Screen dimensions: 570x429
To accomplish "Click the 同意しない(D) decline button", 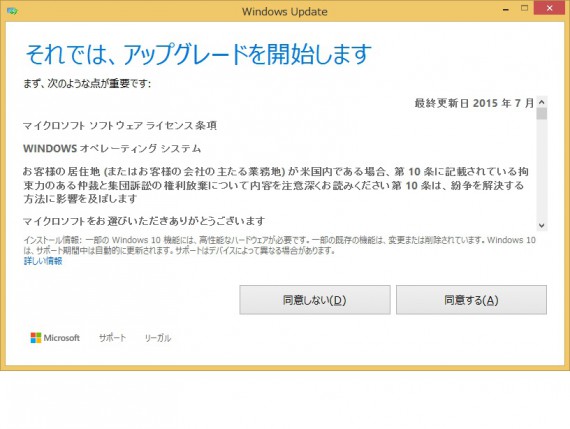I will click(x=315, y=300).
